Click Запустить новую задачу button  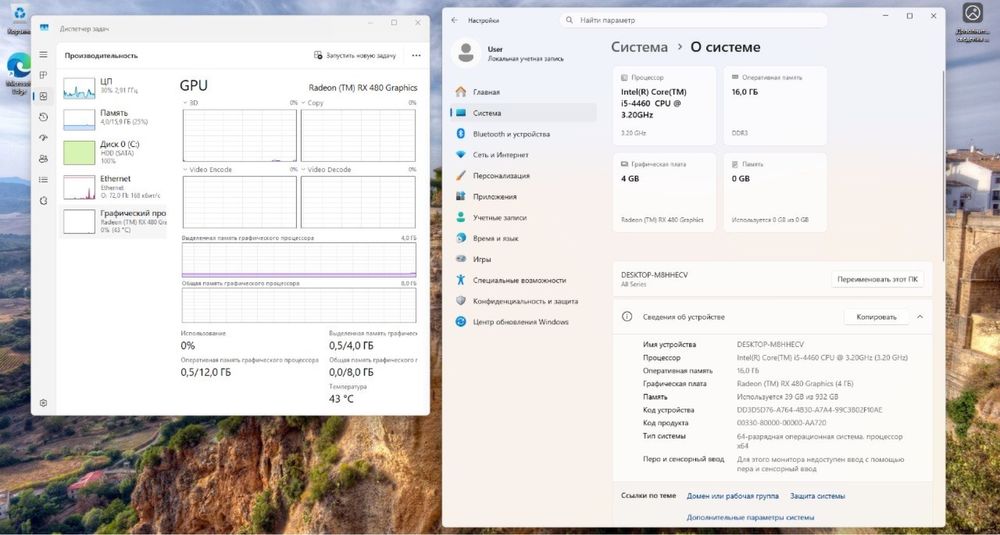pyautogui.click(x=355, y=55)
